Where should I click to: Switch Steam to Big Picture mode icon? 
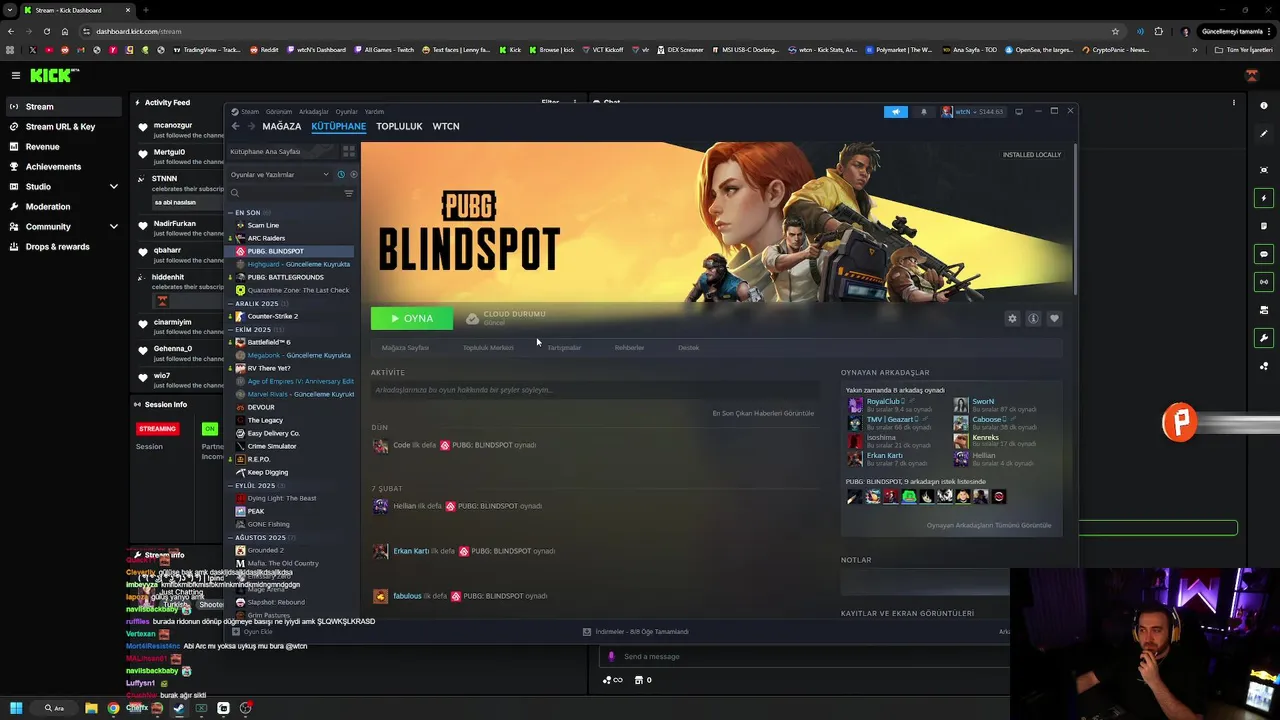click(1019, 112)
